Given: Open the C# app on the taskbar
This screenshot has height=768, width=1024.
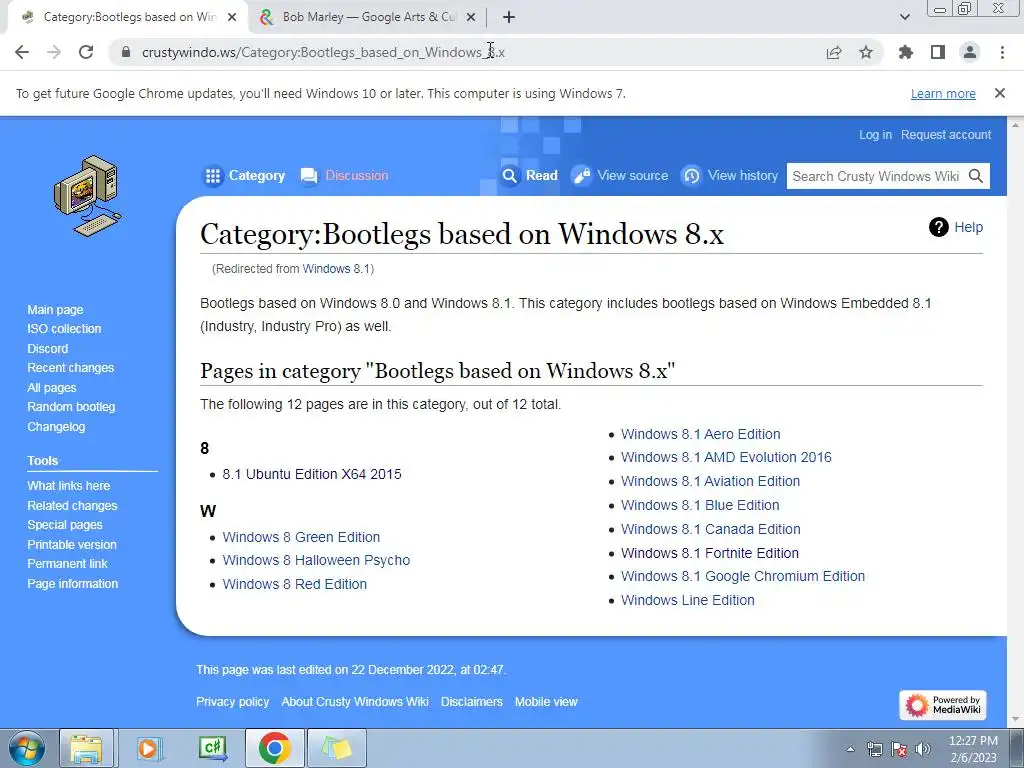Looking at the screenshot, I should (x=212, y=748).
